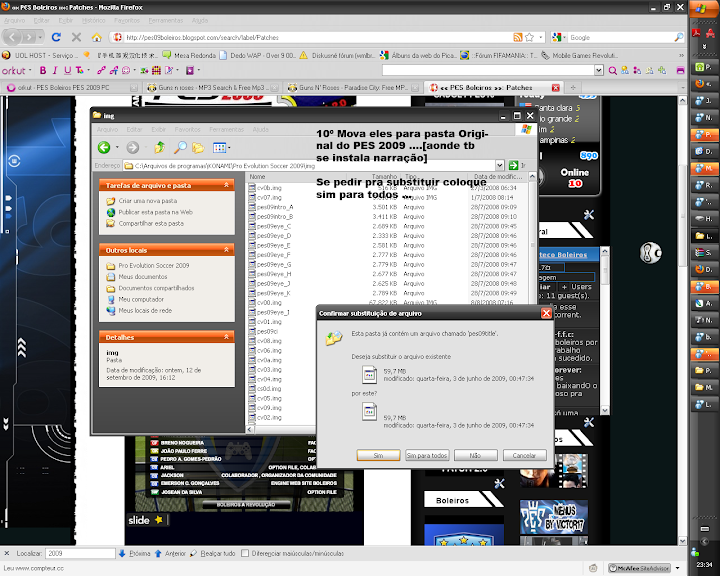Switch to Guns n roses MP3 Search tab

point(213,87)
